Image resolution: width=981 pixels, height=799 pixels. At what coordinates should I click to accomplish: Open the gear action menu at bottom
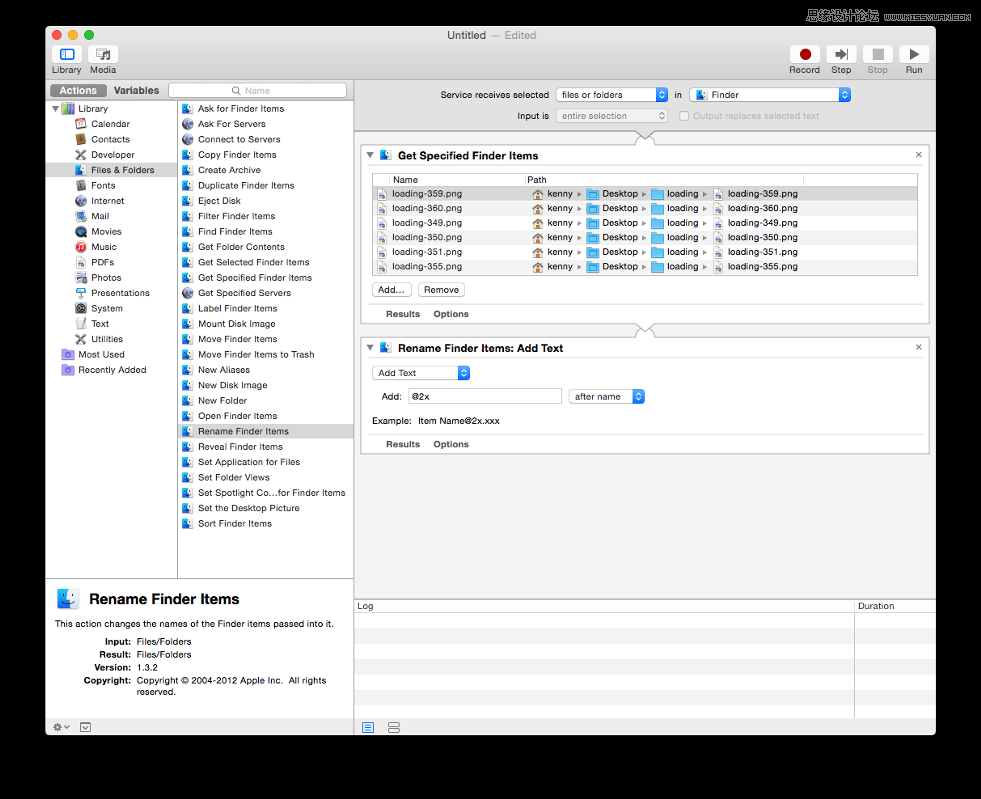(61, 727)
